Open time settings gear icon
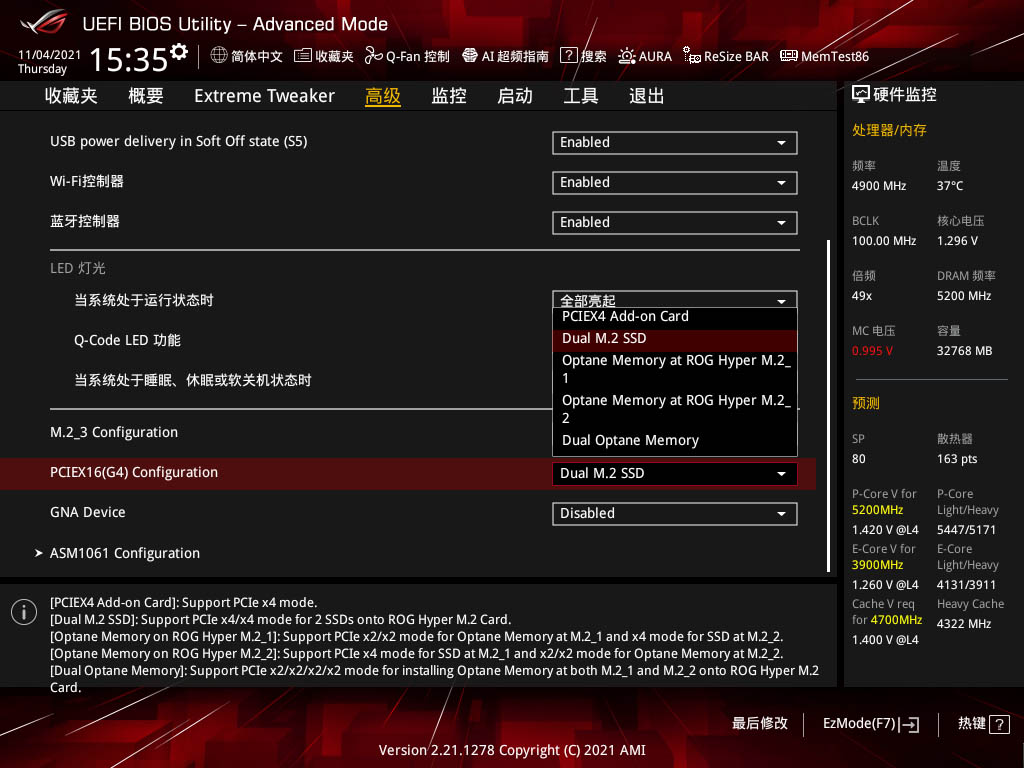 [x=179, y=52]
